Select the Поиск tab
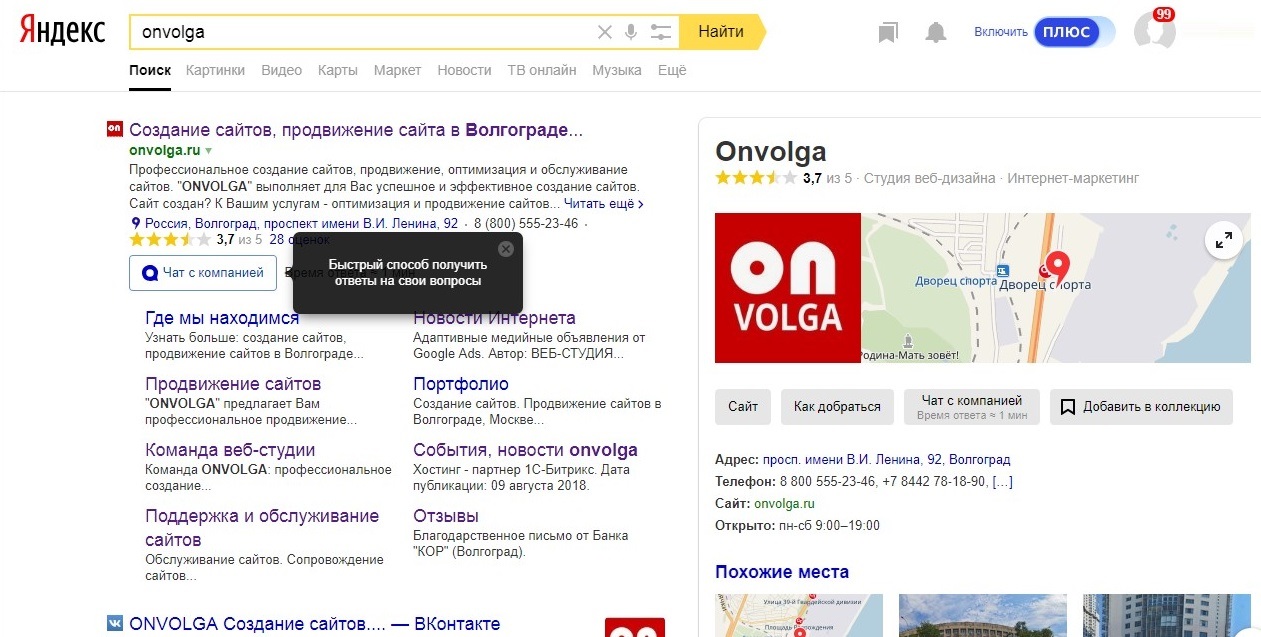The image size is (1261, 637). pyautogui.click(x=150, y=70)
